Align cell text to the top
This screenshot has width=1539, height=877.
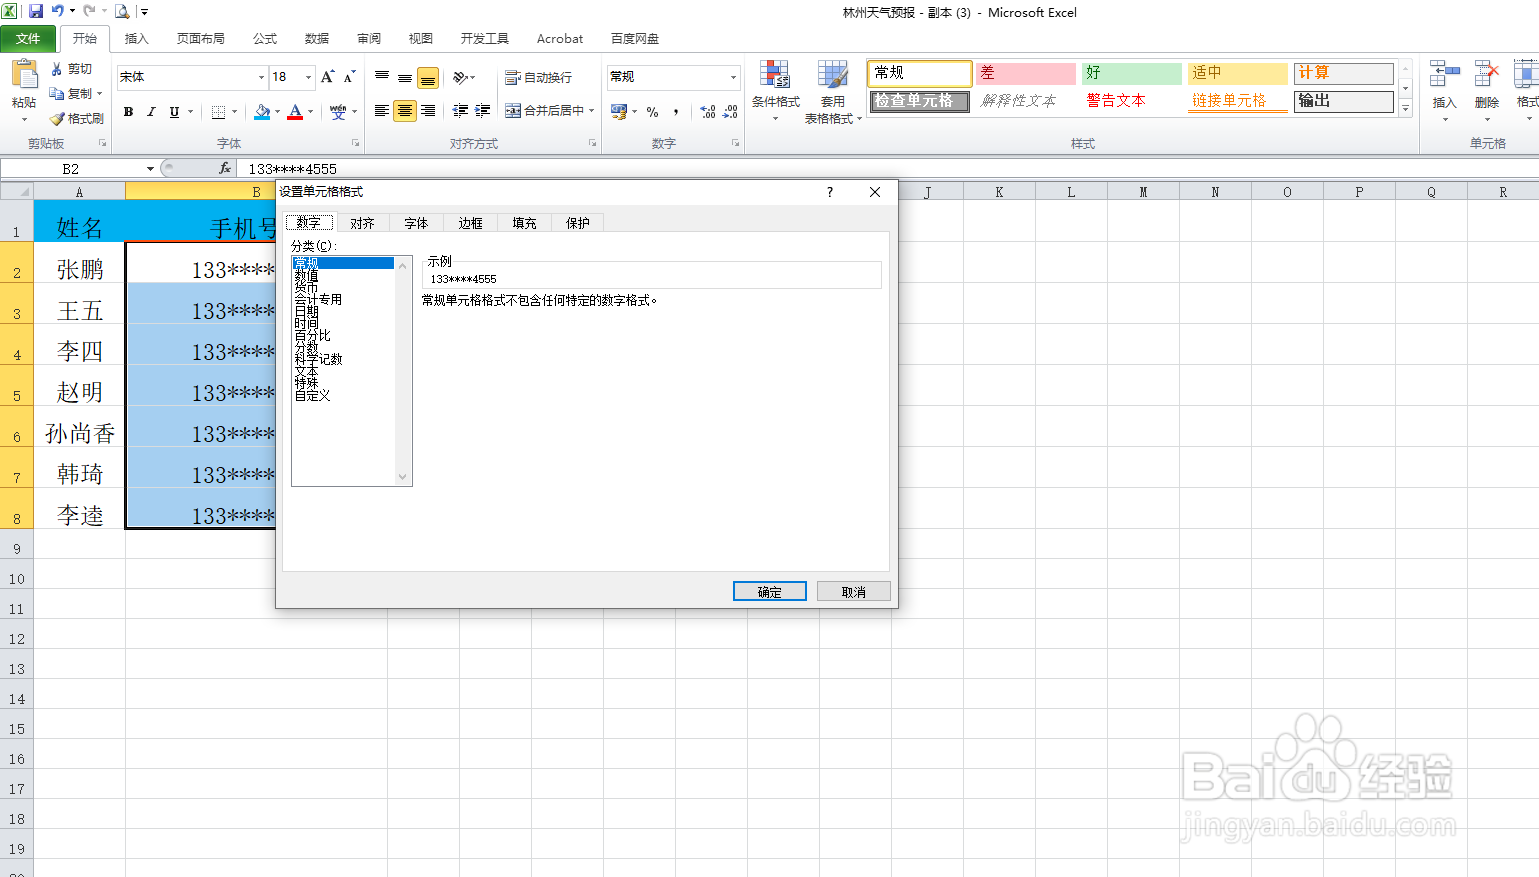point(382,77)
